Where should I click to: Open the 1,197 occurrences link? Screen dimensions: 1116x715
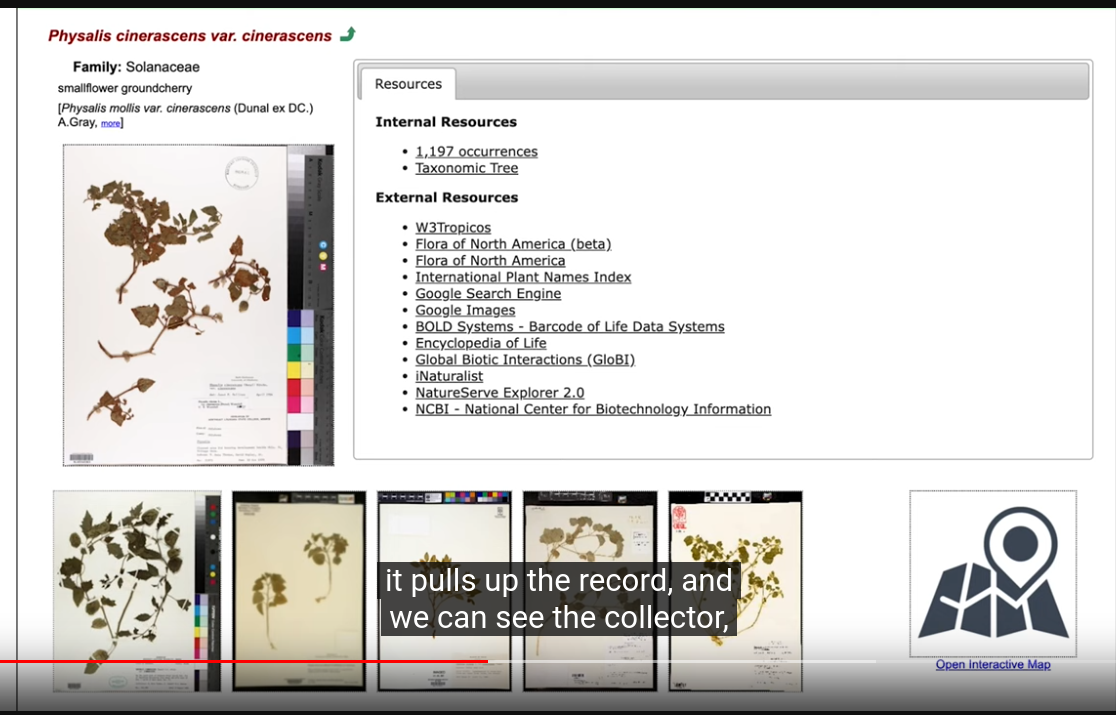[476, 152]
